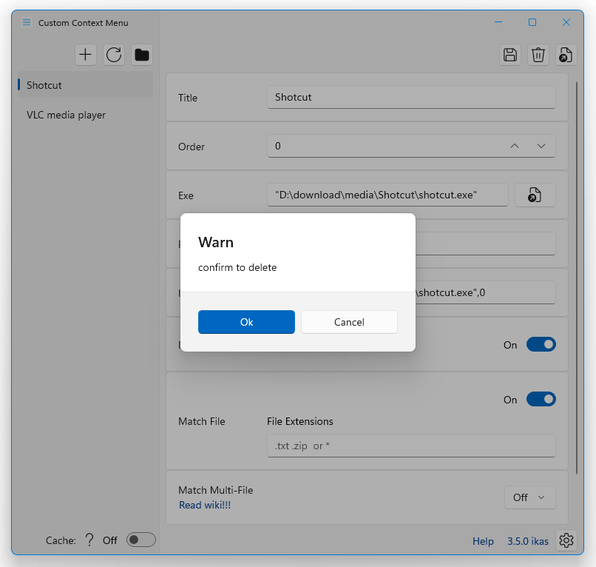This screenshot has width=596, height=567.
Task: Refresh the menu list
Action: pyautogui.click(x=114, y=55)
